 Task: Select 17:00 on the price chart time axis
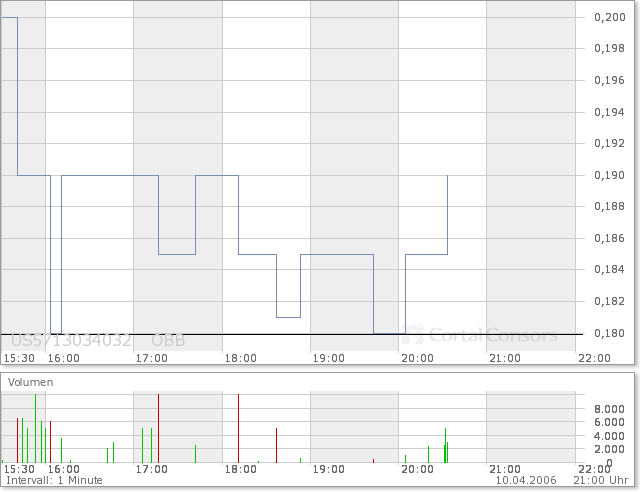152,358
